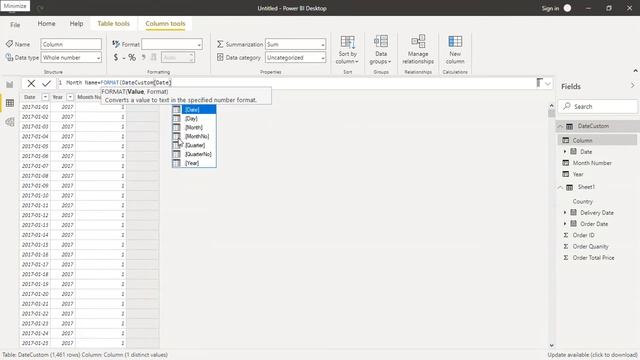This screenshot has height=360, width=640.
Task: Choose [Date] from autocomplete list
Action: (x=194, y=110)
